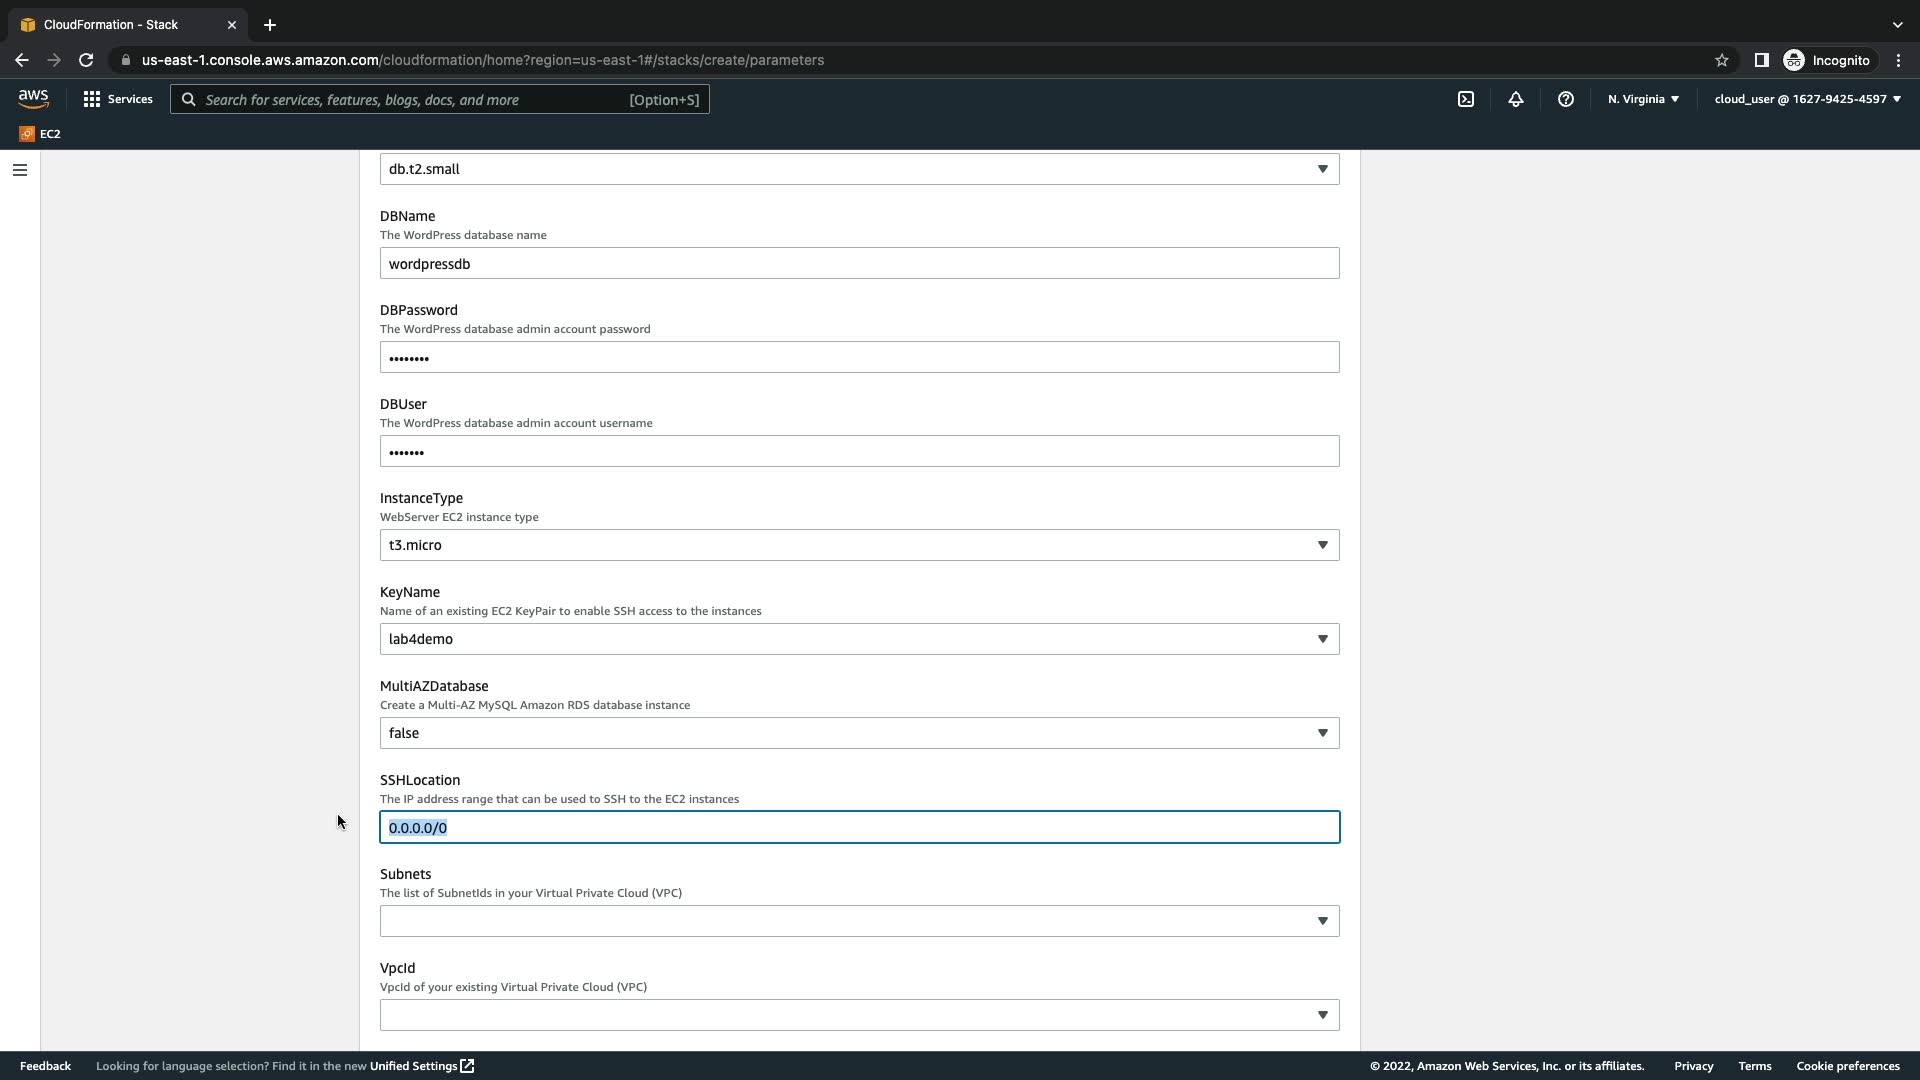Open the EC2 shortcut in favorites bar
Screen dimensions: 1920x1080
coord(40,134)
